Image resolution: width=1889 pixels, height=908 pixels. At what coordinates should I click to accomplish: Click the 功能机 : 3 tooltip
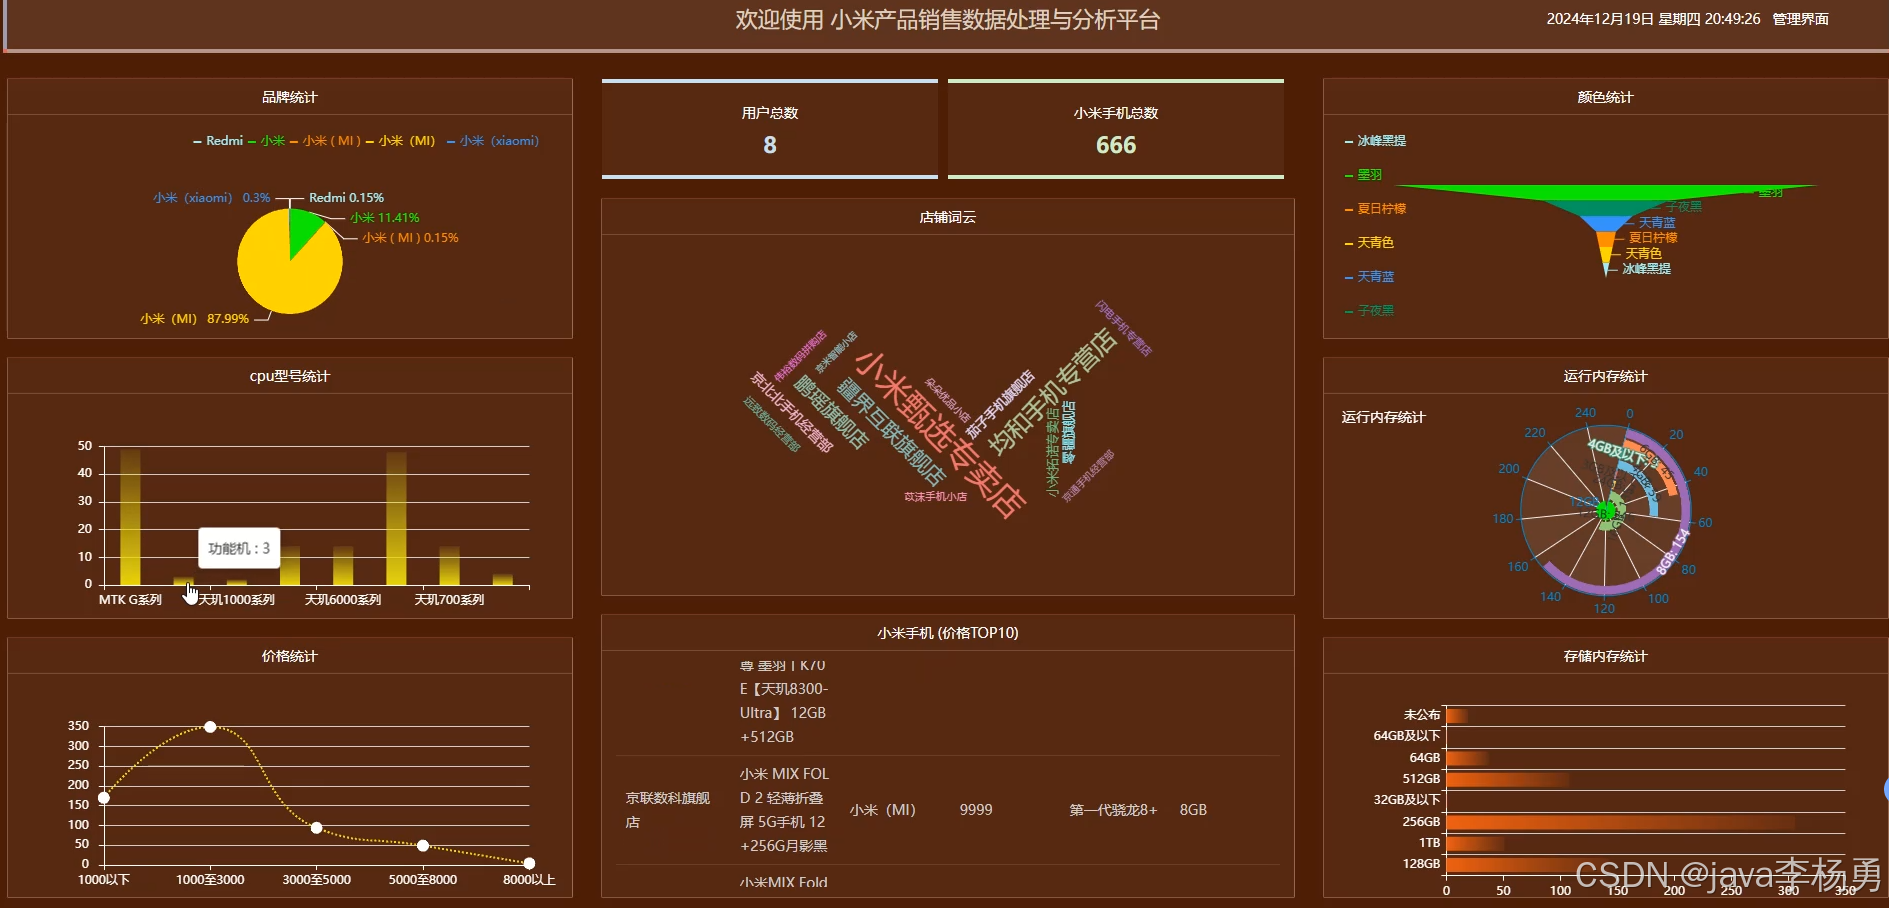239,548
